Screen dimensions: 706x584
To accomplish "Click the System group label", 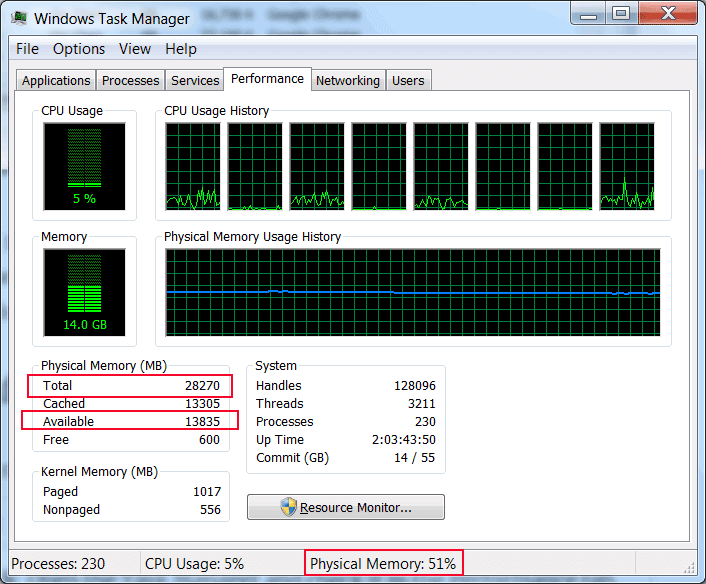I will pos(276,366).
